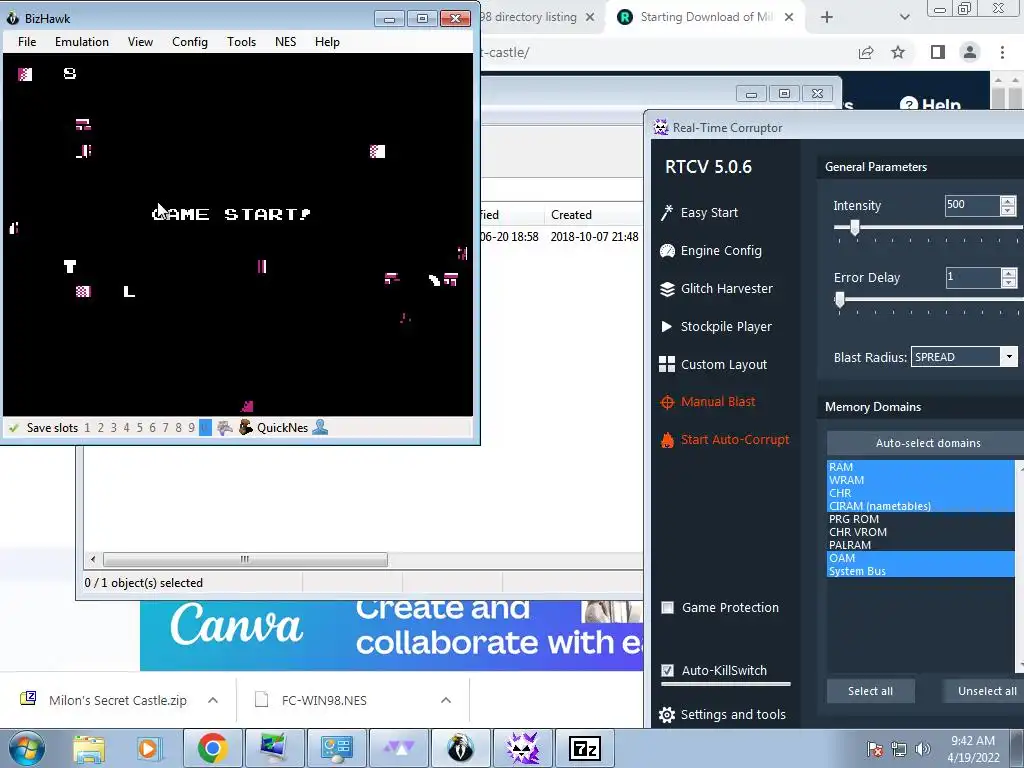Open Glitch Harvester layers icon
Viewport: 1024px width, 768px height.
(667, 289)
